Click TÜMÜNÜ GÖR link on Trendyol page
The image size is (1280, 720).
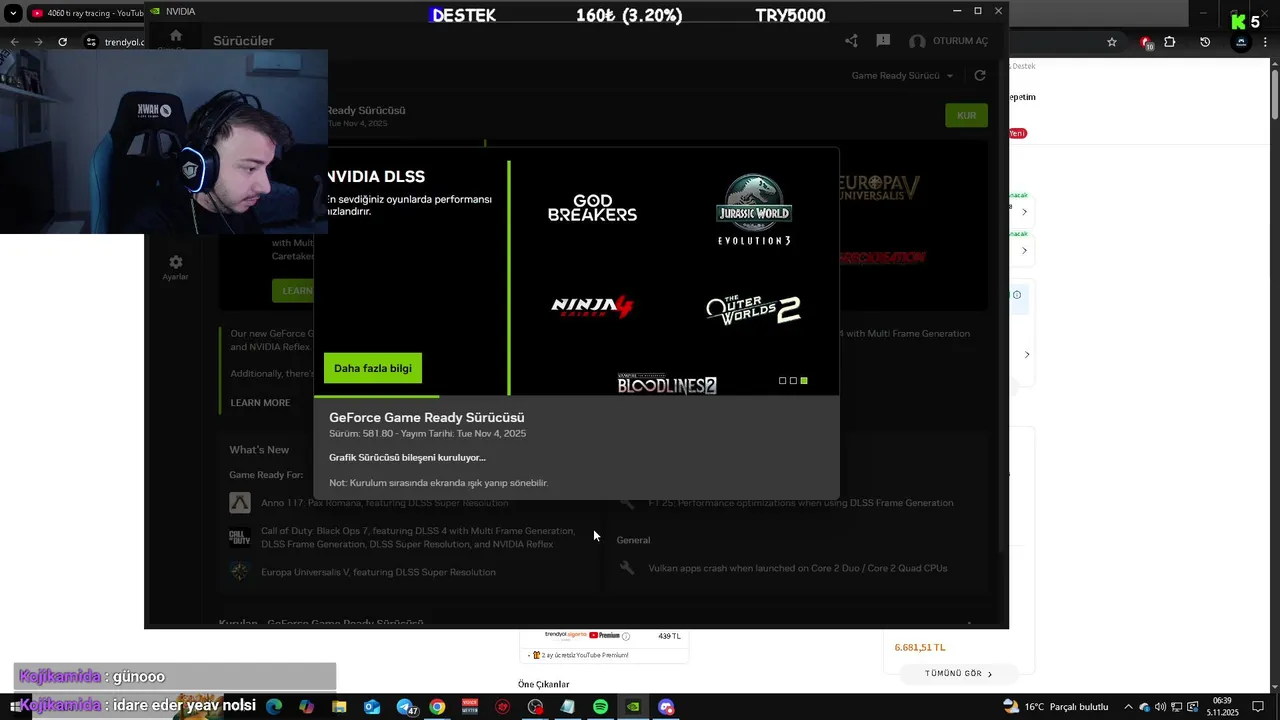tap(959, 674)
